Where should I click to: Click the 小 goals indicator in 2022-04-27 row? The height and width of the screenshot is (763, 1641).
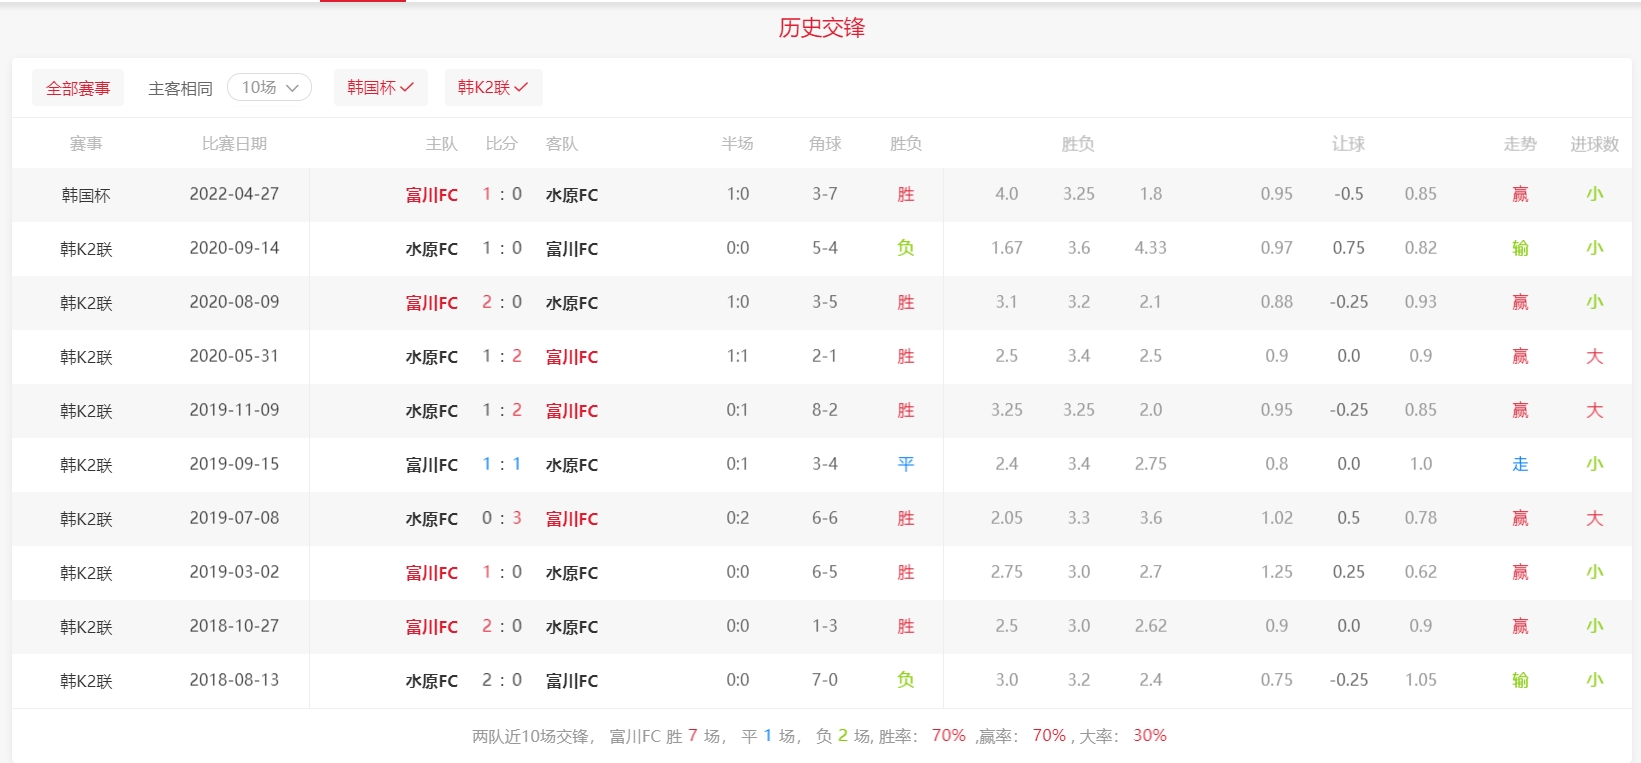click(1594, 194)
